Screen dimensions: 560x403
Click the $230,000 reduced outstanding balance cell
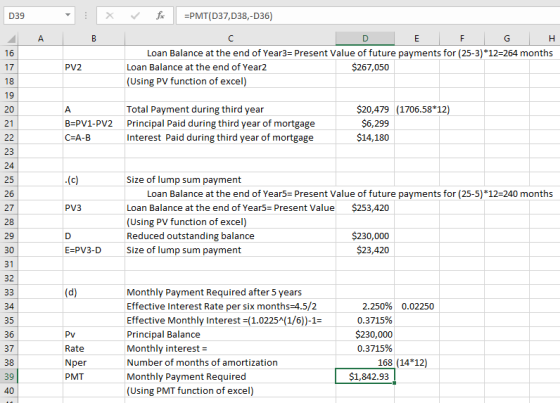click(365, 236)
